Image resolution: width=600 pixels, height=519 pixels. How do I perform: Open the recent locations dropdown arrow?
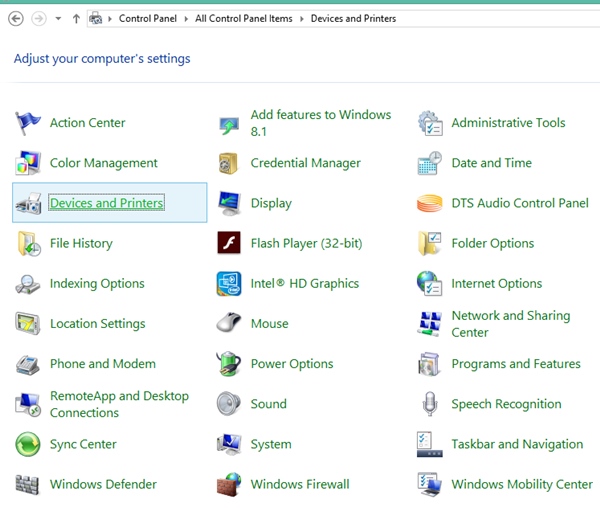pos(58,18)
